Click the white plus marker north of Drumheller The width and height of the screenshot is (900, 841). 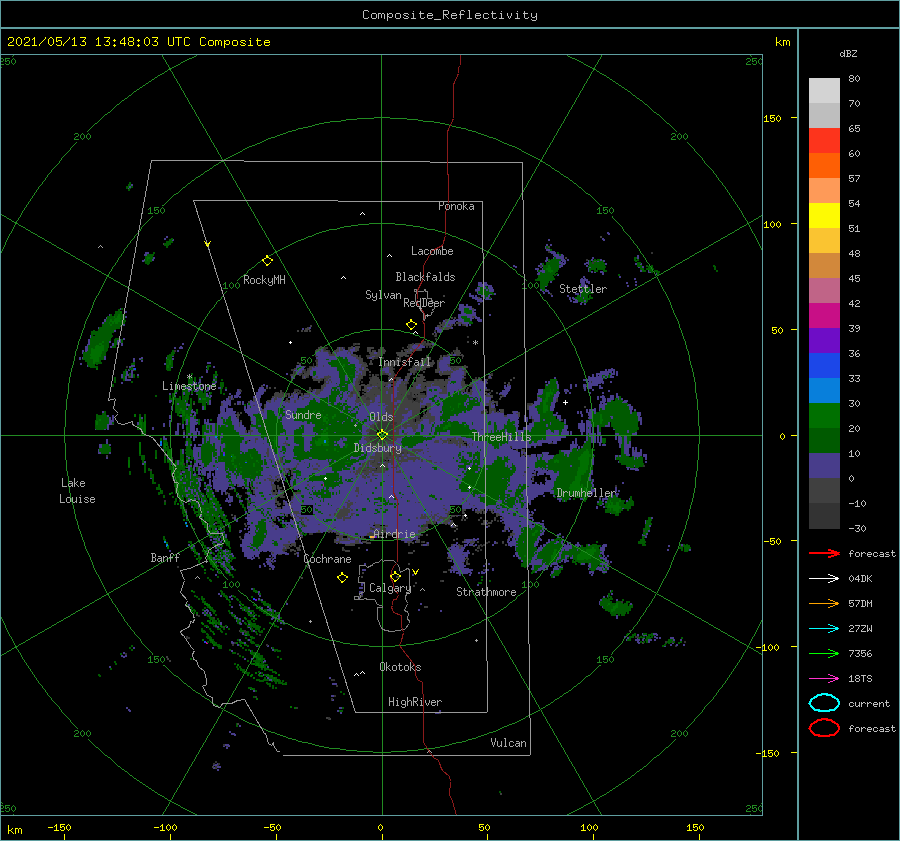point(565,402)
